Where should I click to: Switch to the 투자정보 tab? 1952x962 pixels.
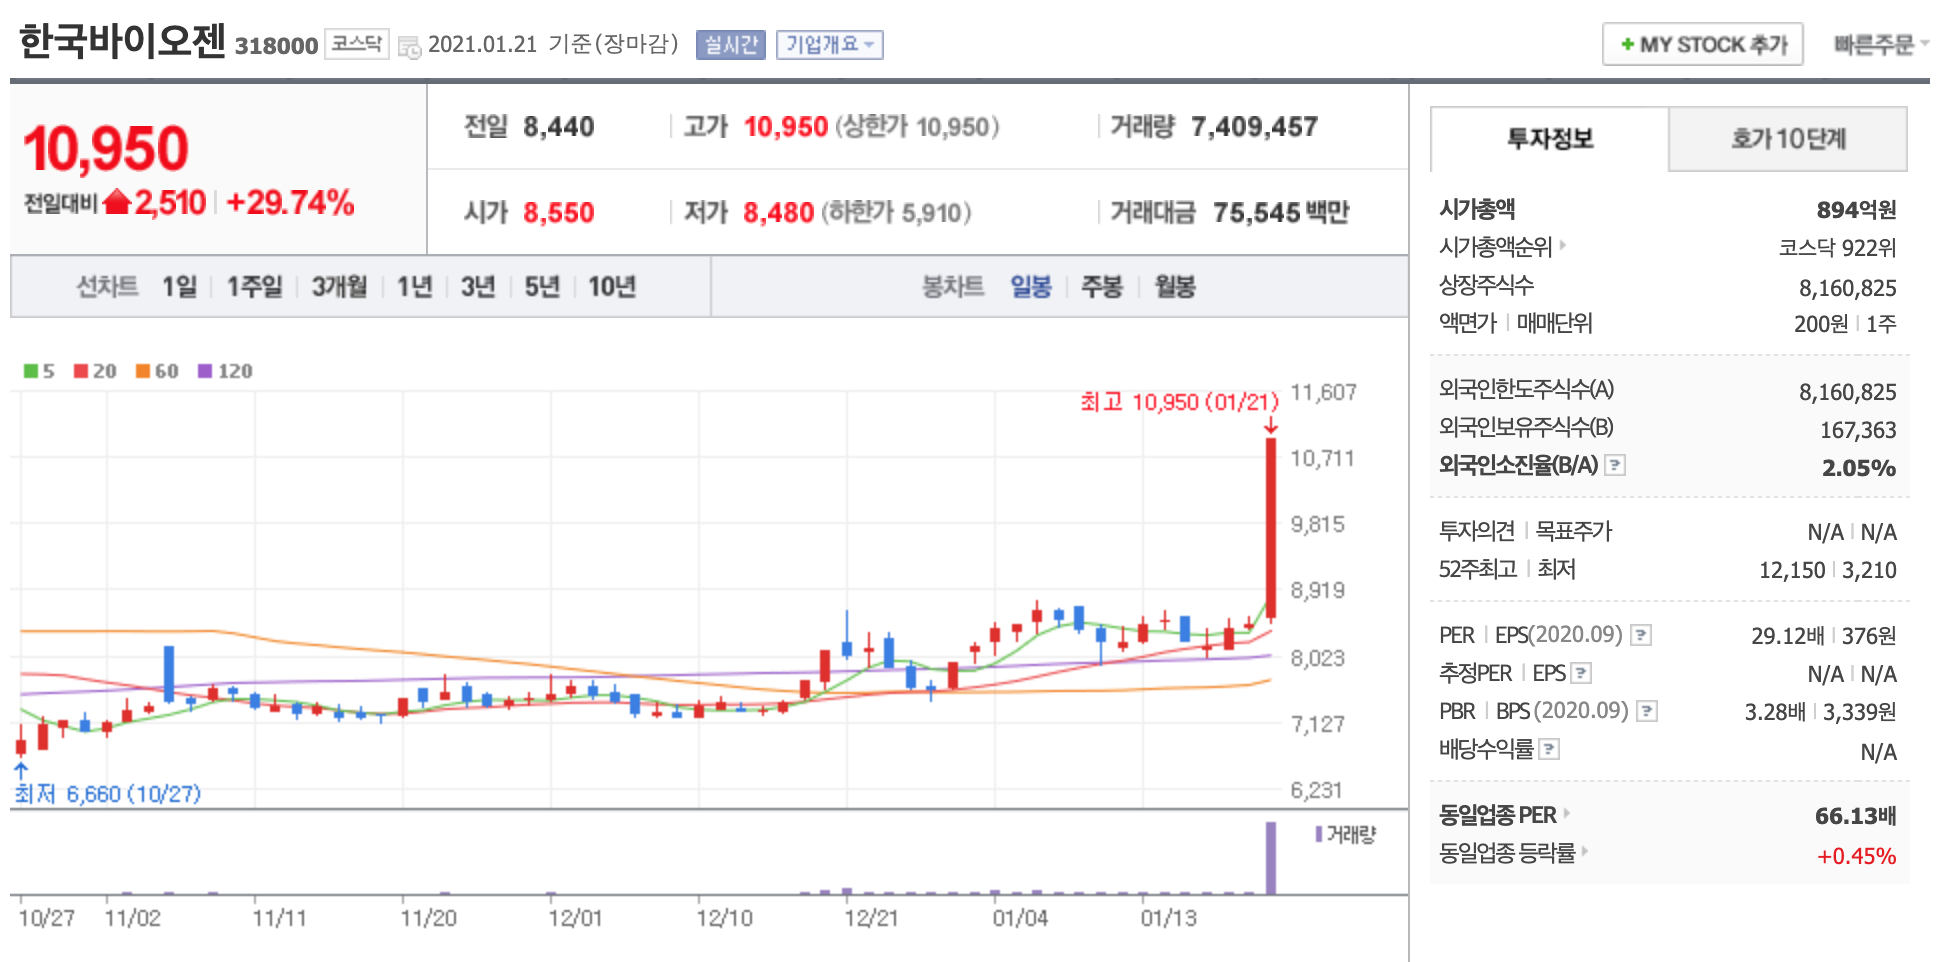[1550, 139]
